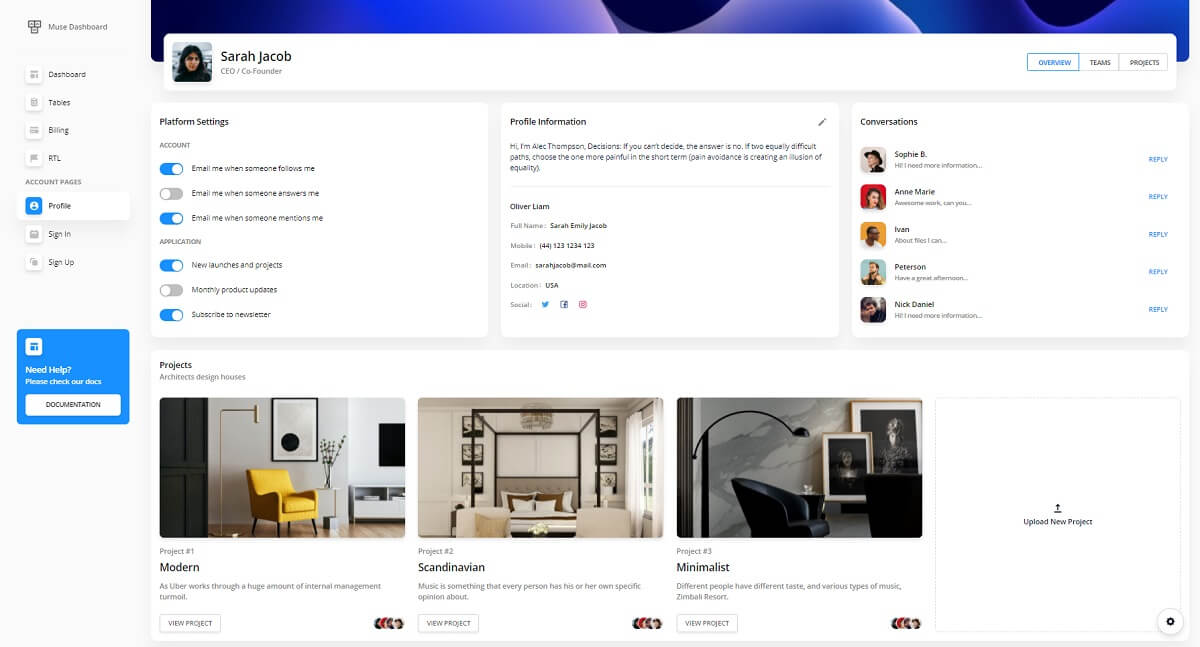Screen dimensions: 1200x647
Task: Open Sarah's Instagram social profile
Action: point(583,303)
